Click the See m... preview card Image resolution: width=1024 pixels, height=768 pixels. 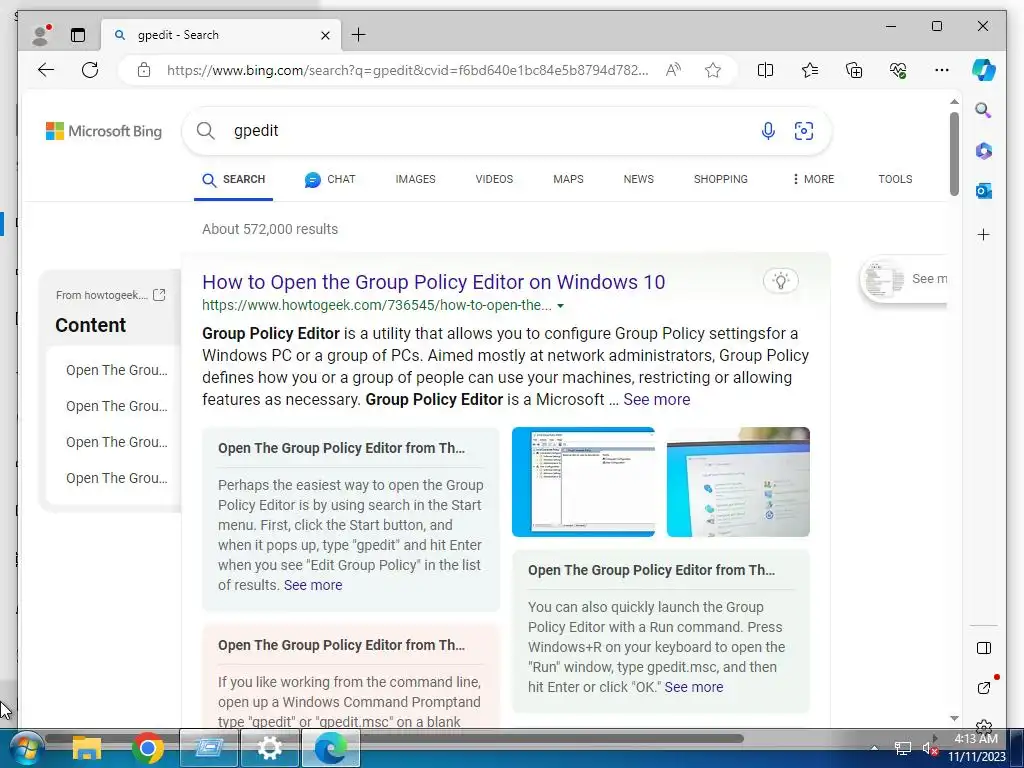tap(904, 280)
